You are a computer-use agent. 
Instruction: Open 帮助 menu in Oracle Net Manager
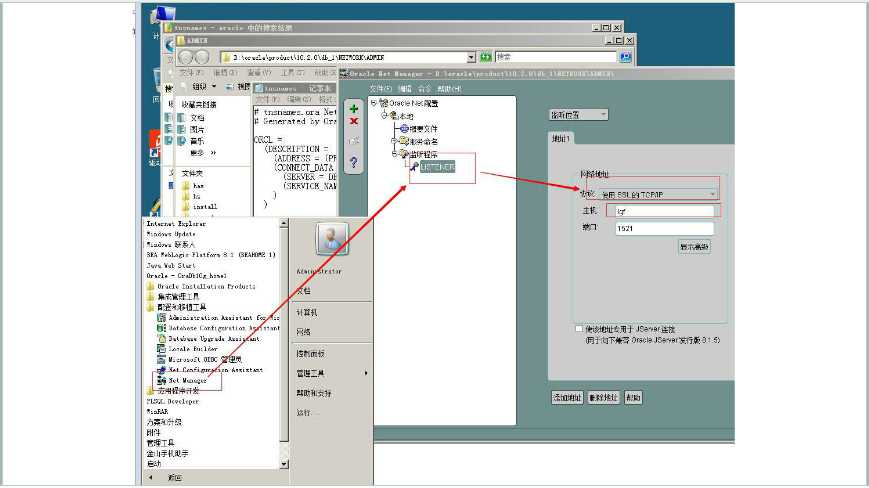(449, 89)
